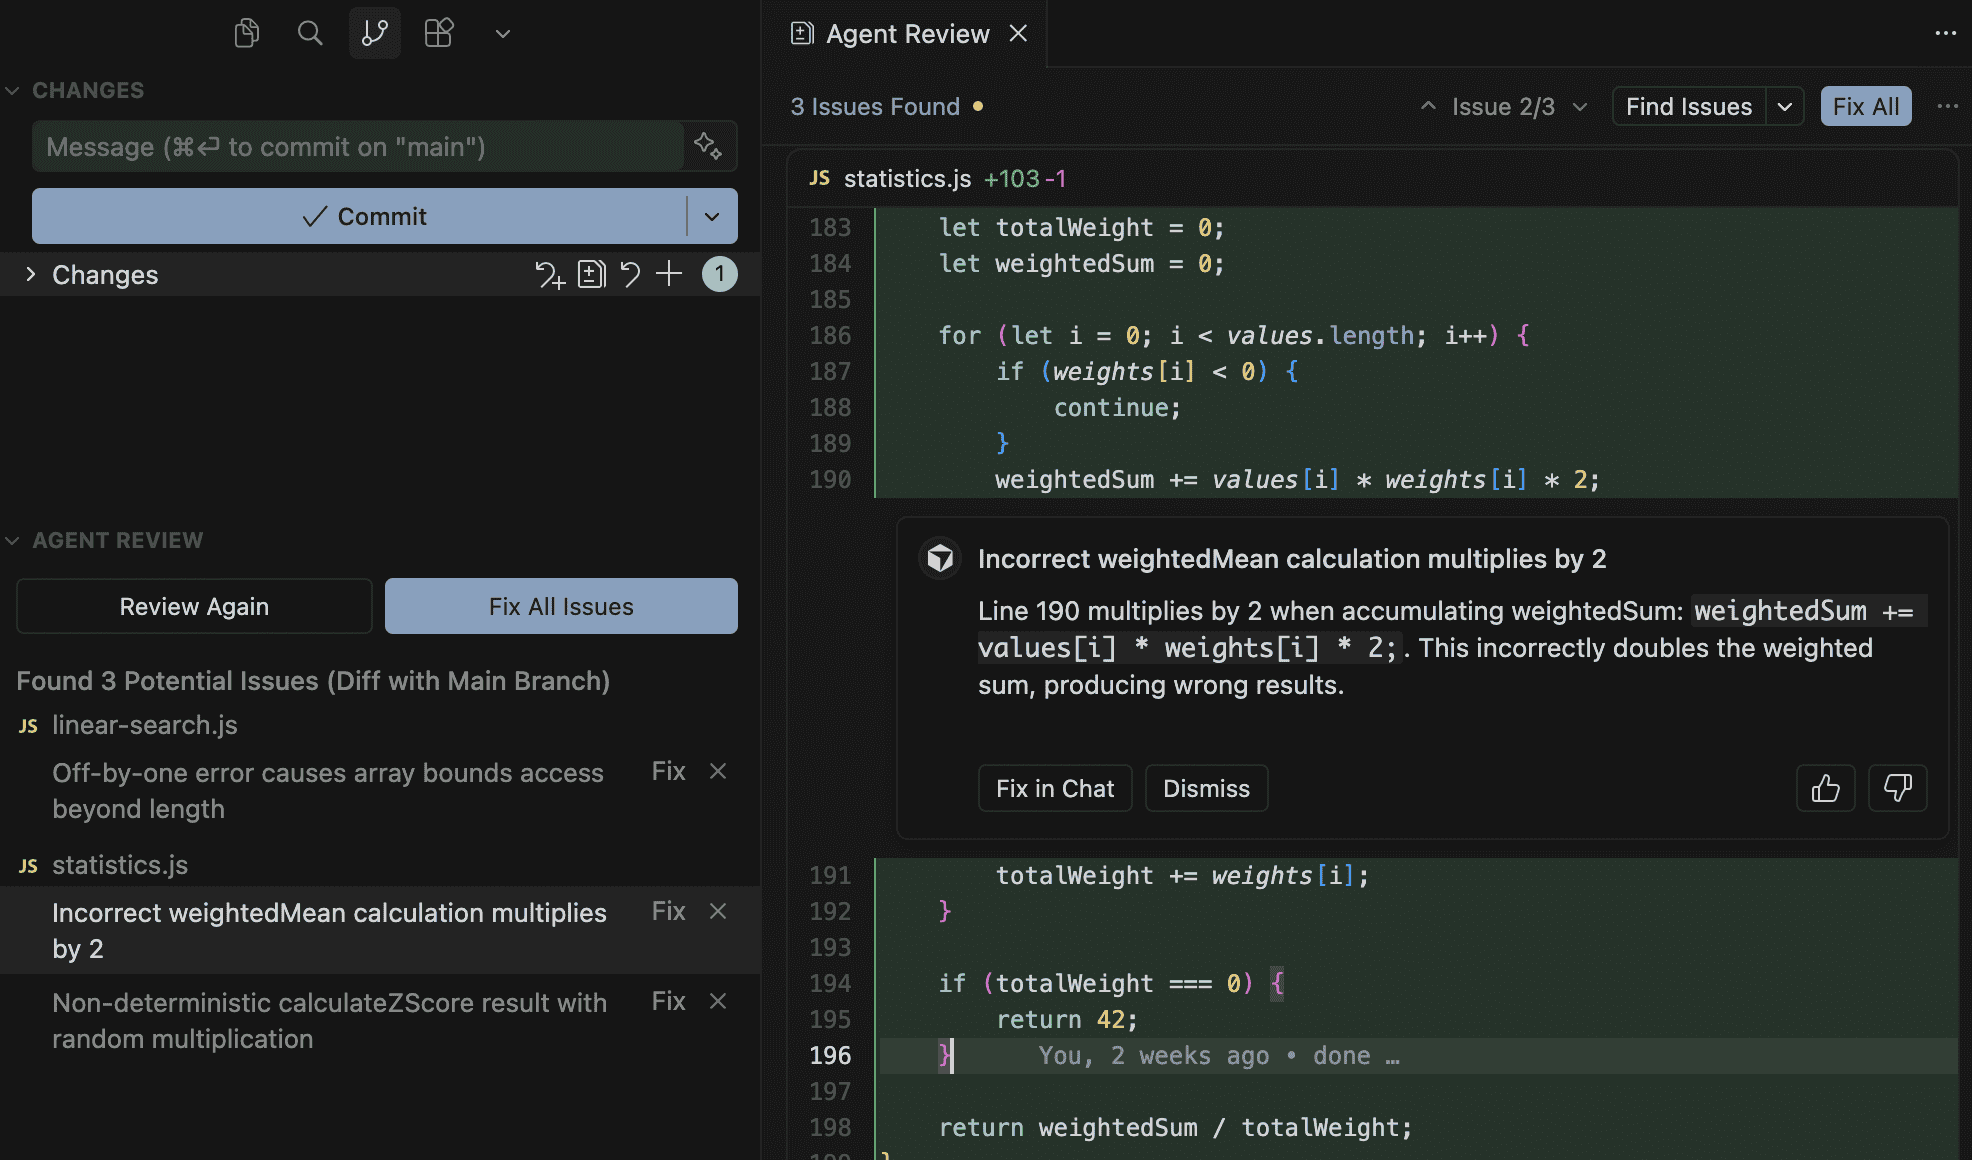Open the Find Issues dropdown arrow
Image resolution: width=1972 pixels, height=1160 pixels.
click(x=1785, y=106)
